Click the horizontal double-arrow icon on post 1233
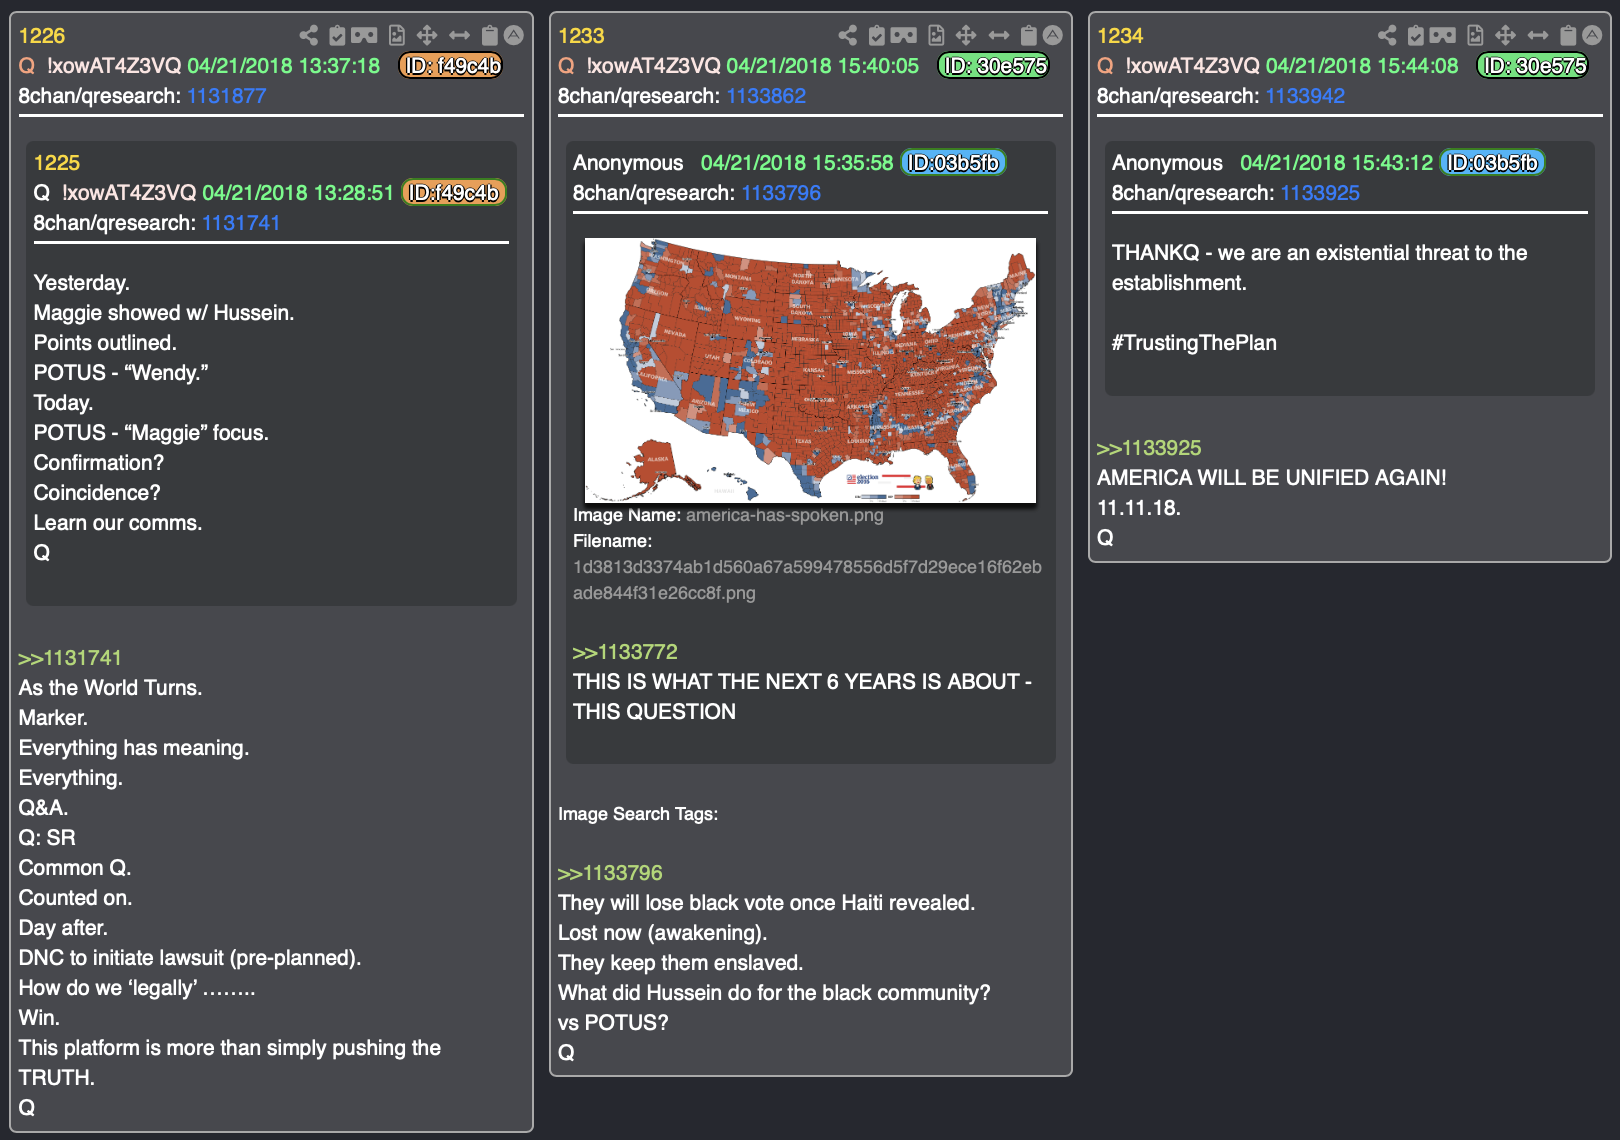Screen dimensions: 1620x1140 [998, 36]
